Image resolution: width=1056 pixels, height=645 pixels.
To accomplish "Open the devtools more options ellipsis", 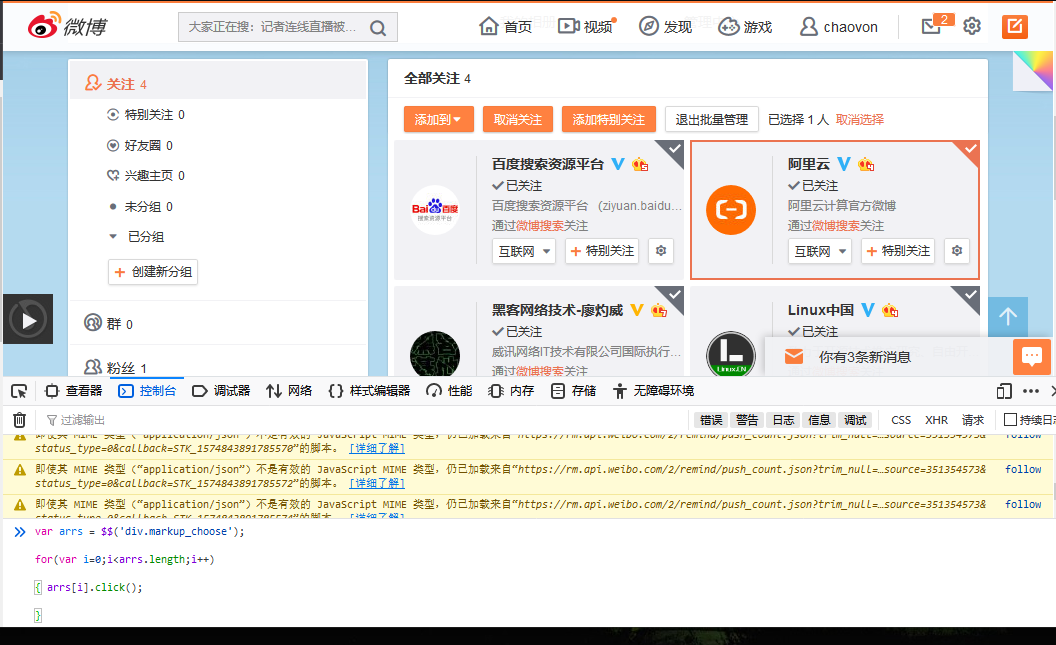I will [x=1031, y=391].
